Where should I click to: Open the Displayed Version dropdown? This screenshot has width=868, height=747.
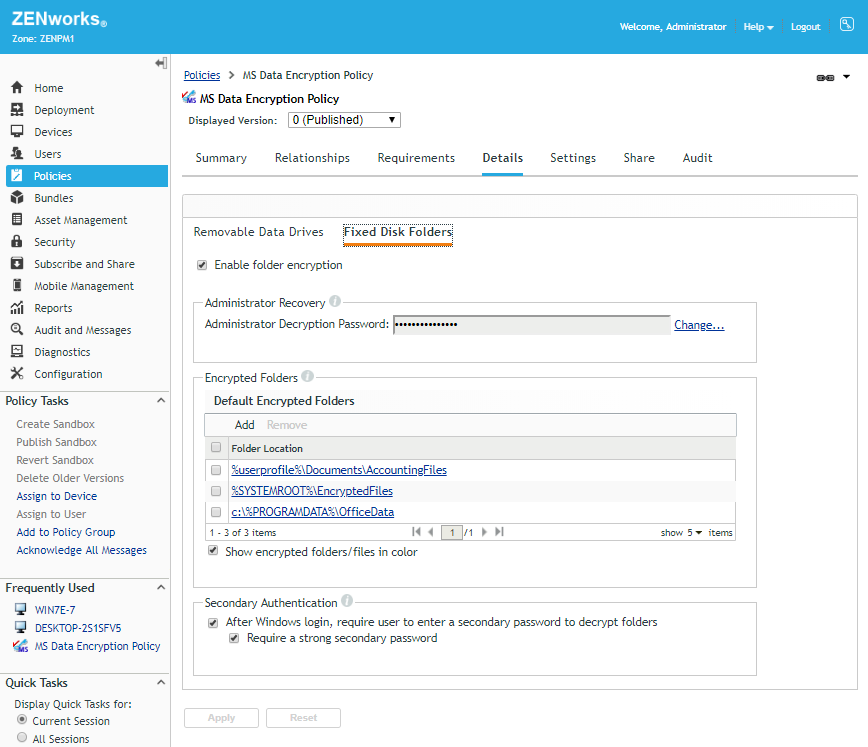coord(344,120)
